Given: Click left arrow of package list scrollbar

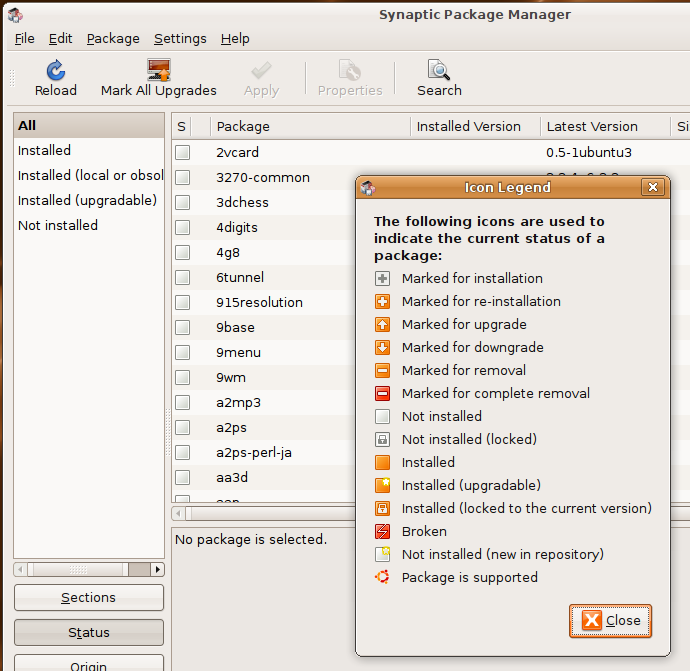Looking at the screenshot, I should [x=179, y=513].
